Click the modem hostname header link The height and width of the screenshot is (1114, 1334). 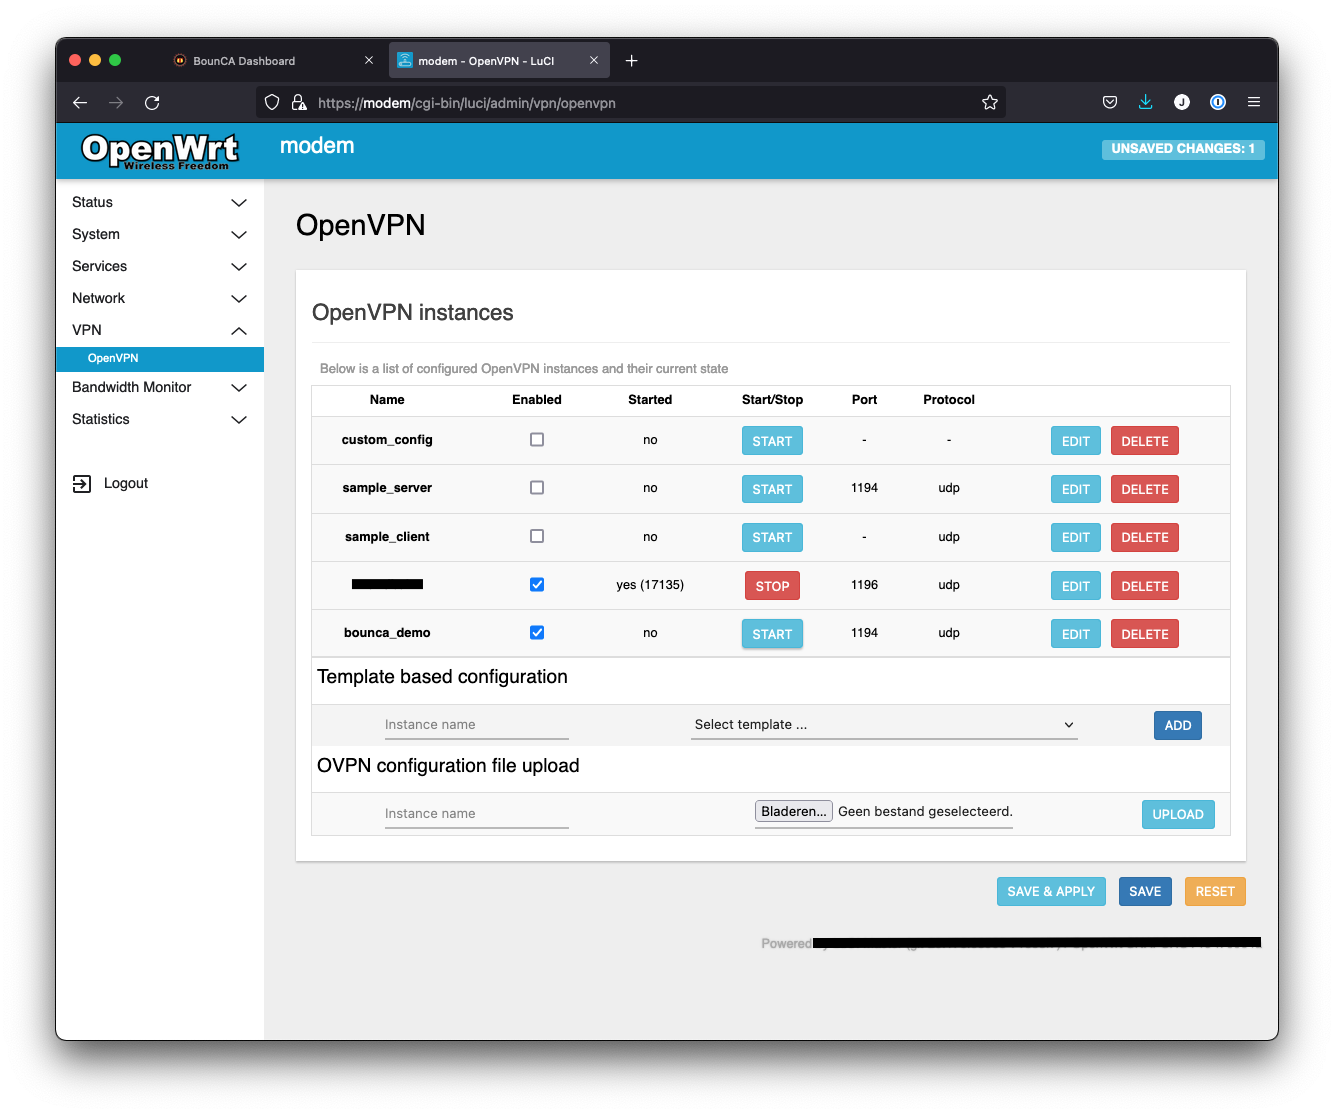click(317, 146)
